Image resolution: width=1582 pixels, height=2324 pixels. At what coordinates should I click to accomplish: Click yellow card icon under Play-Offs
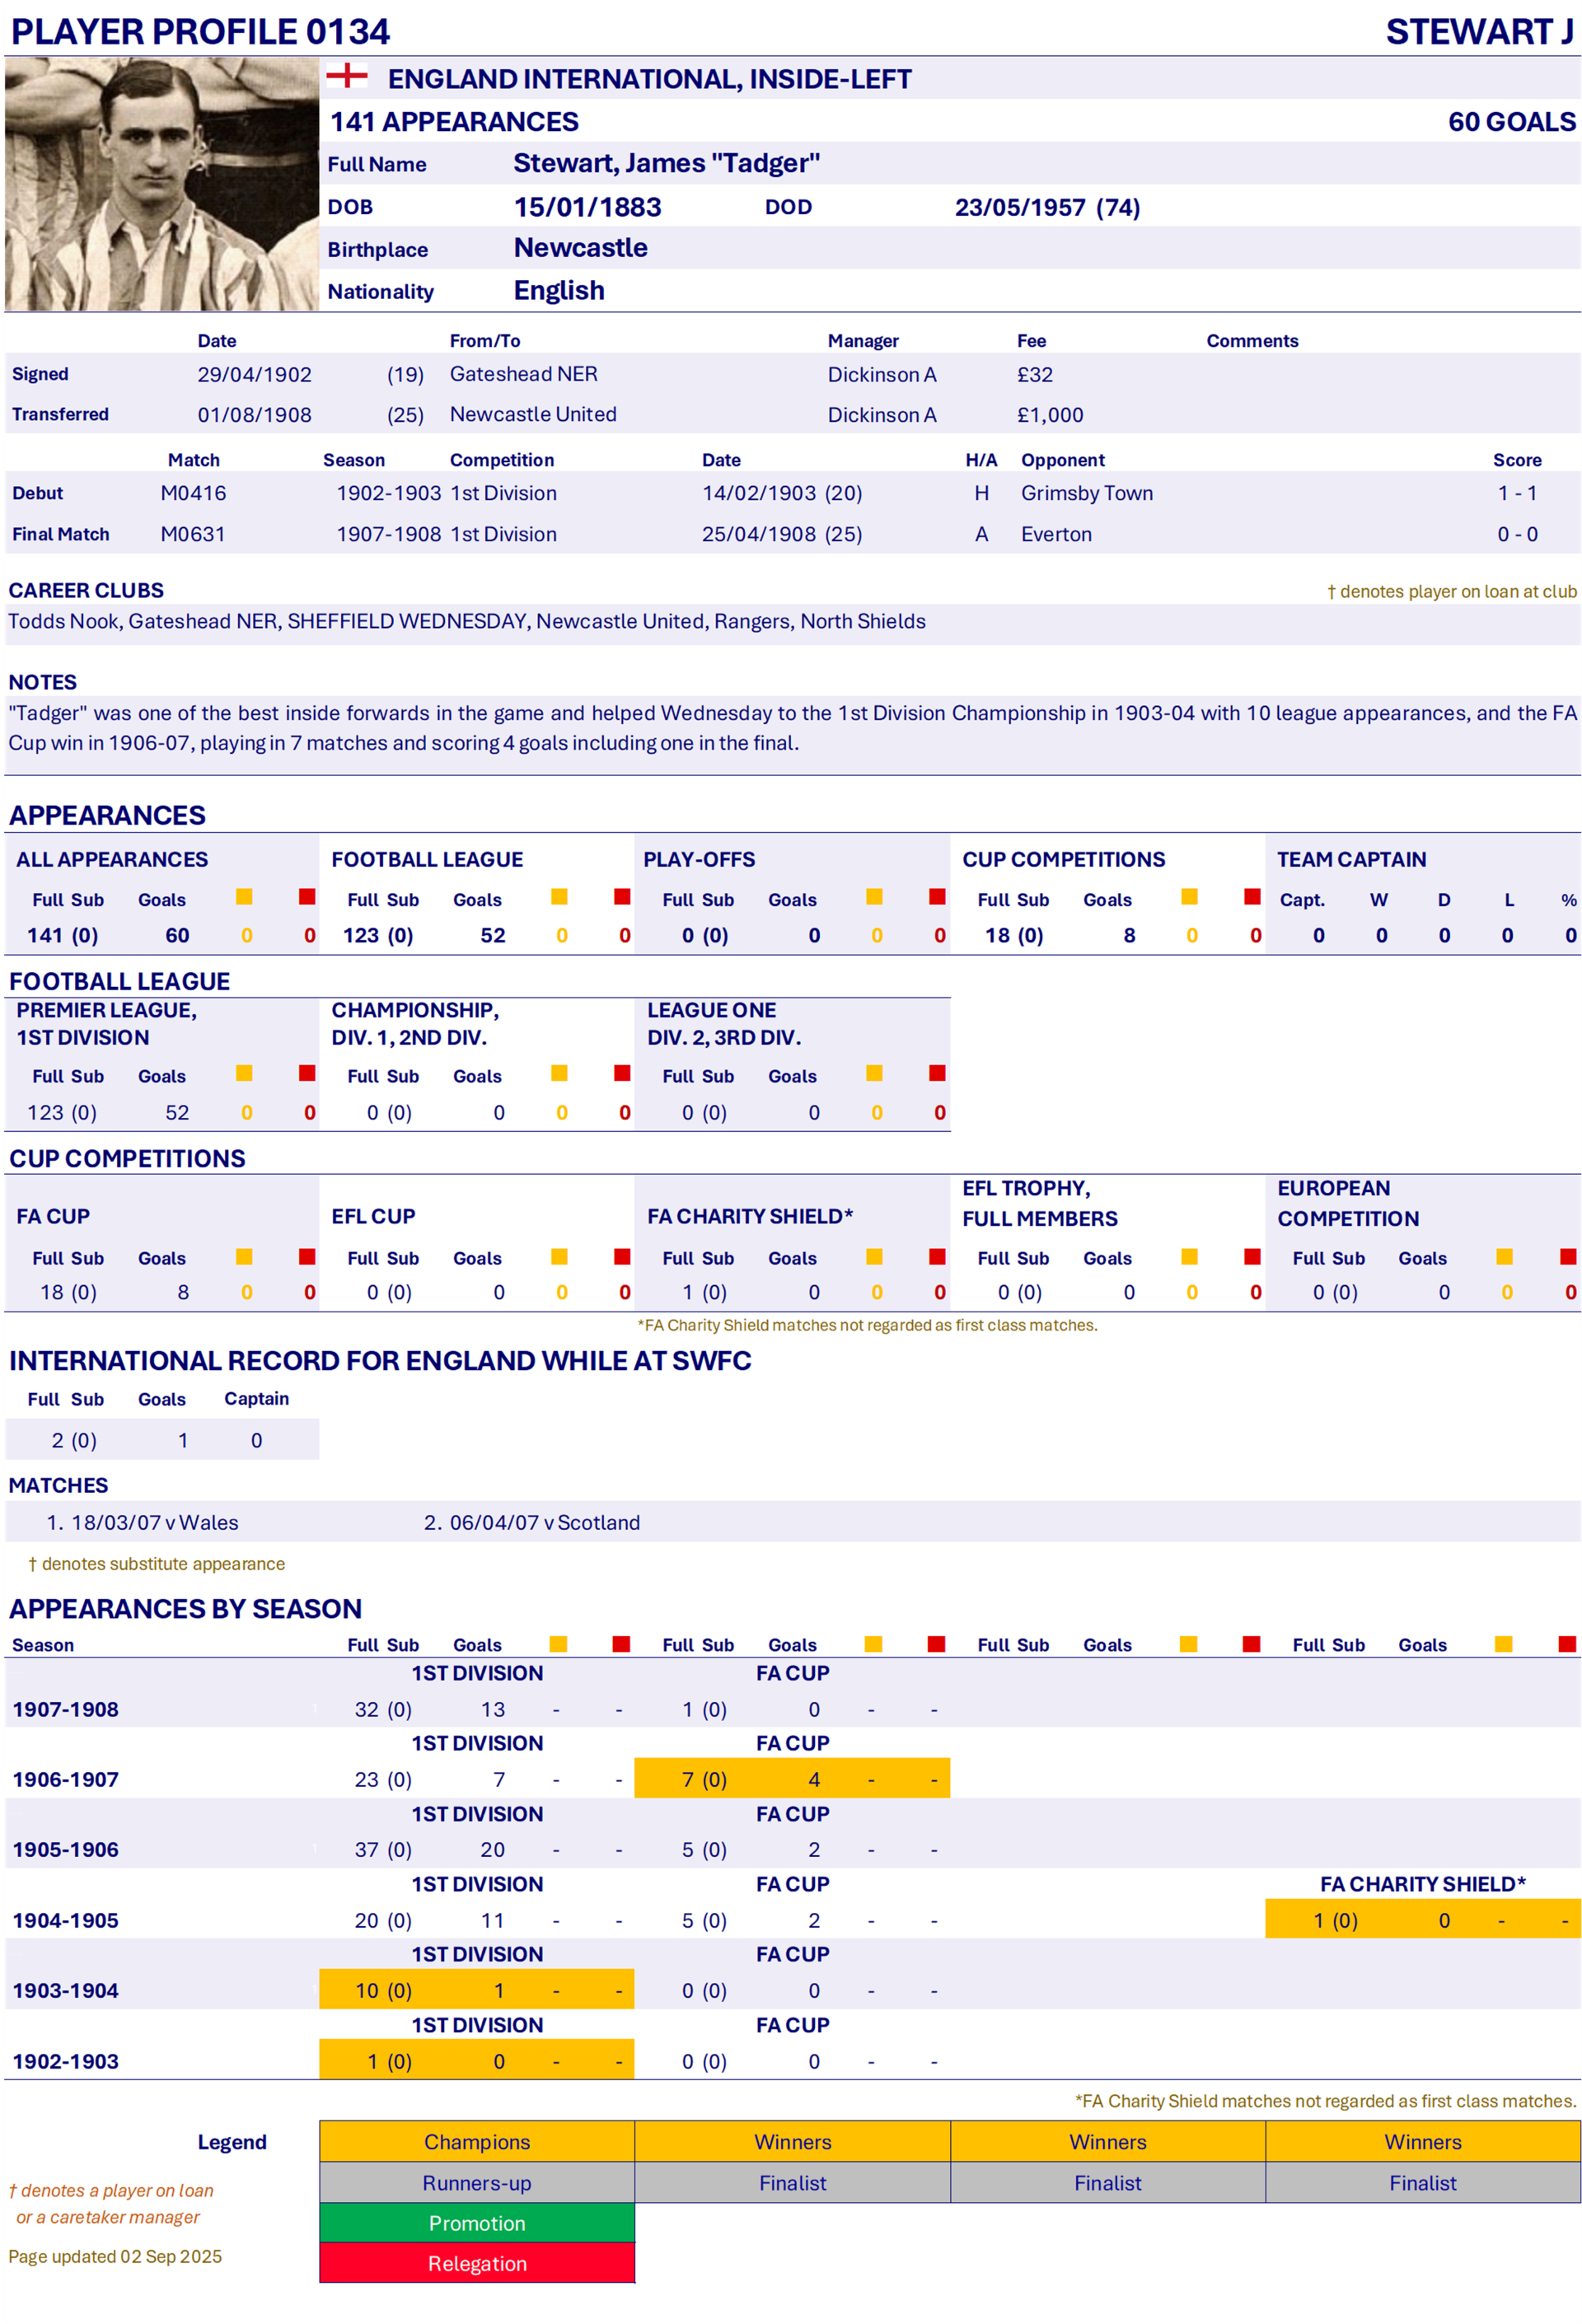point(874,897)
